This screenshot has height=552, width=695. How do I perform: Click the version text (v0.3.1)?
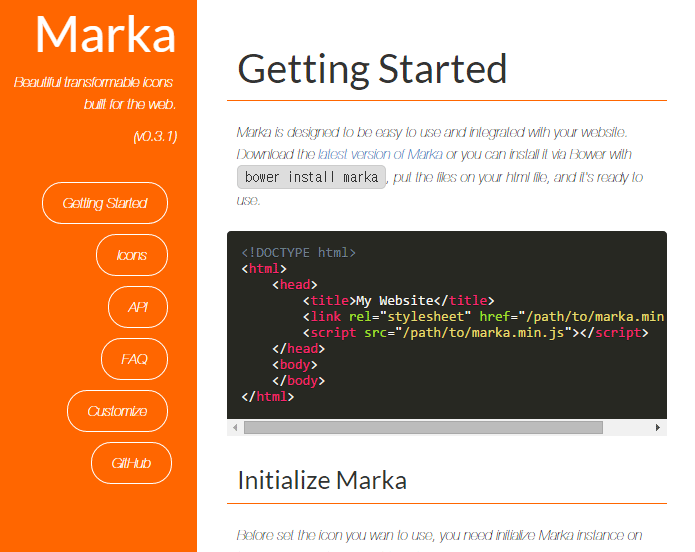(x=155, y=136)
